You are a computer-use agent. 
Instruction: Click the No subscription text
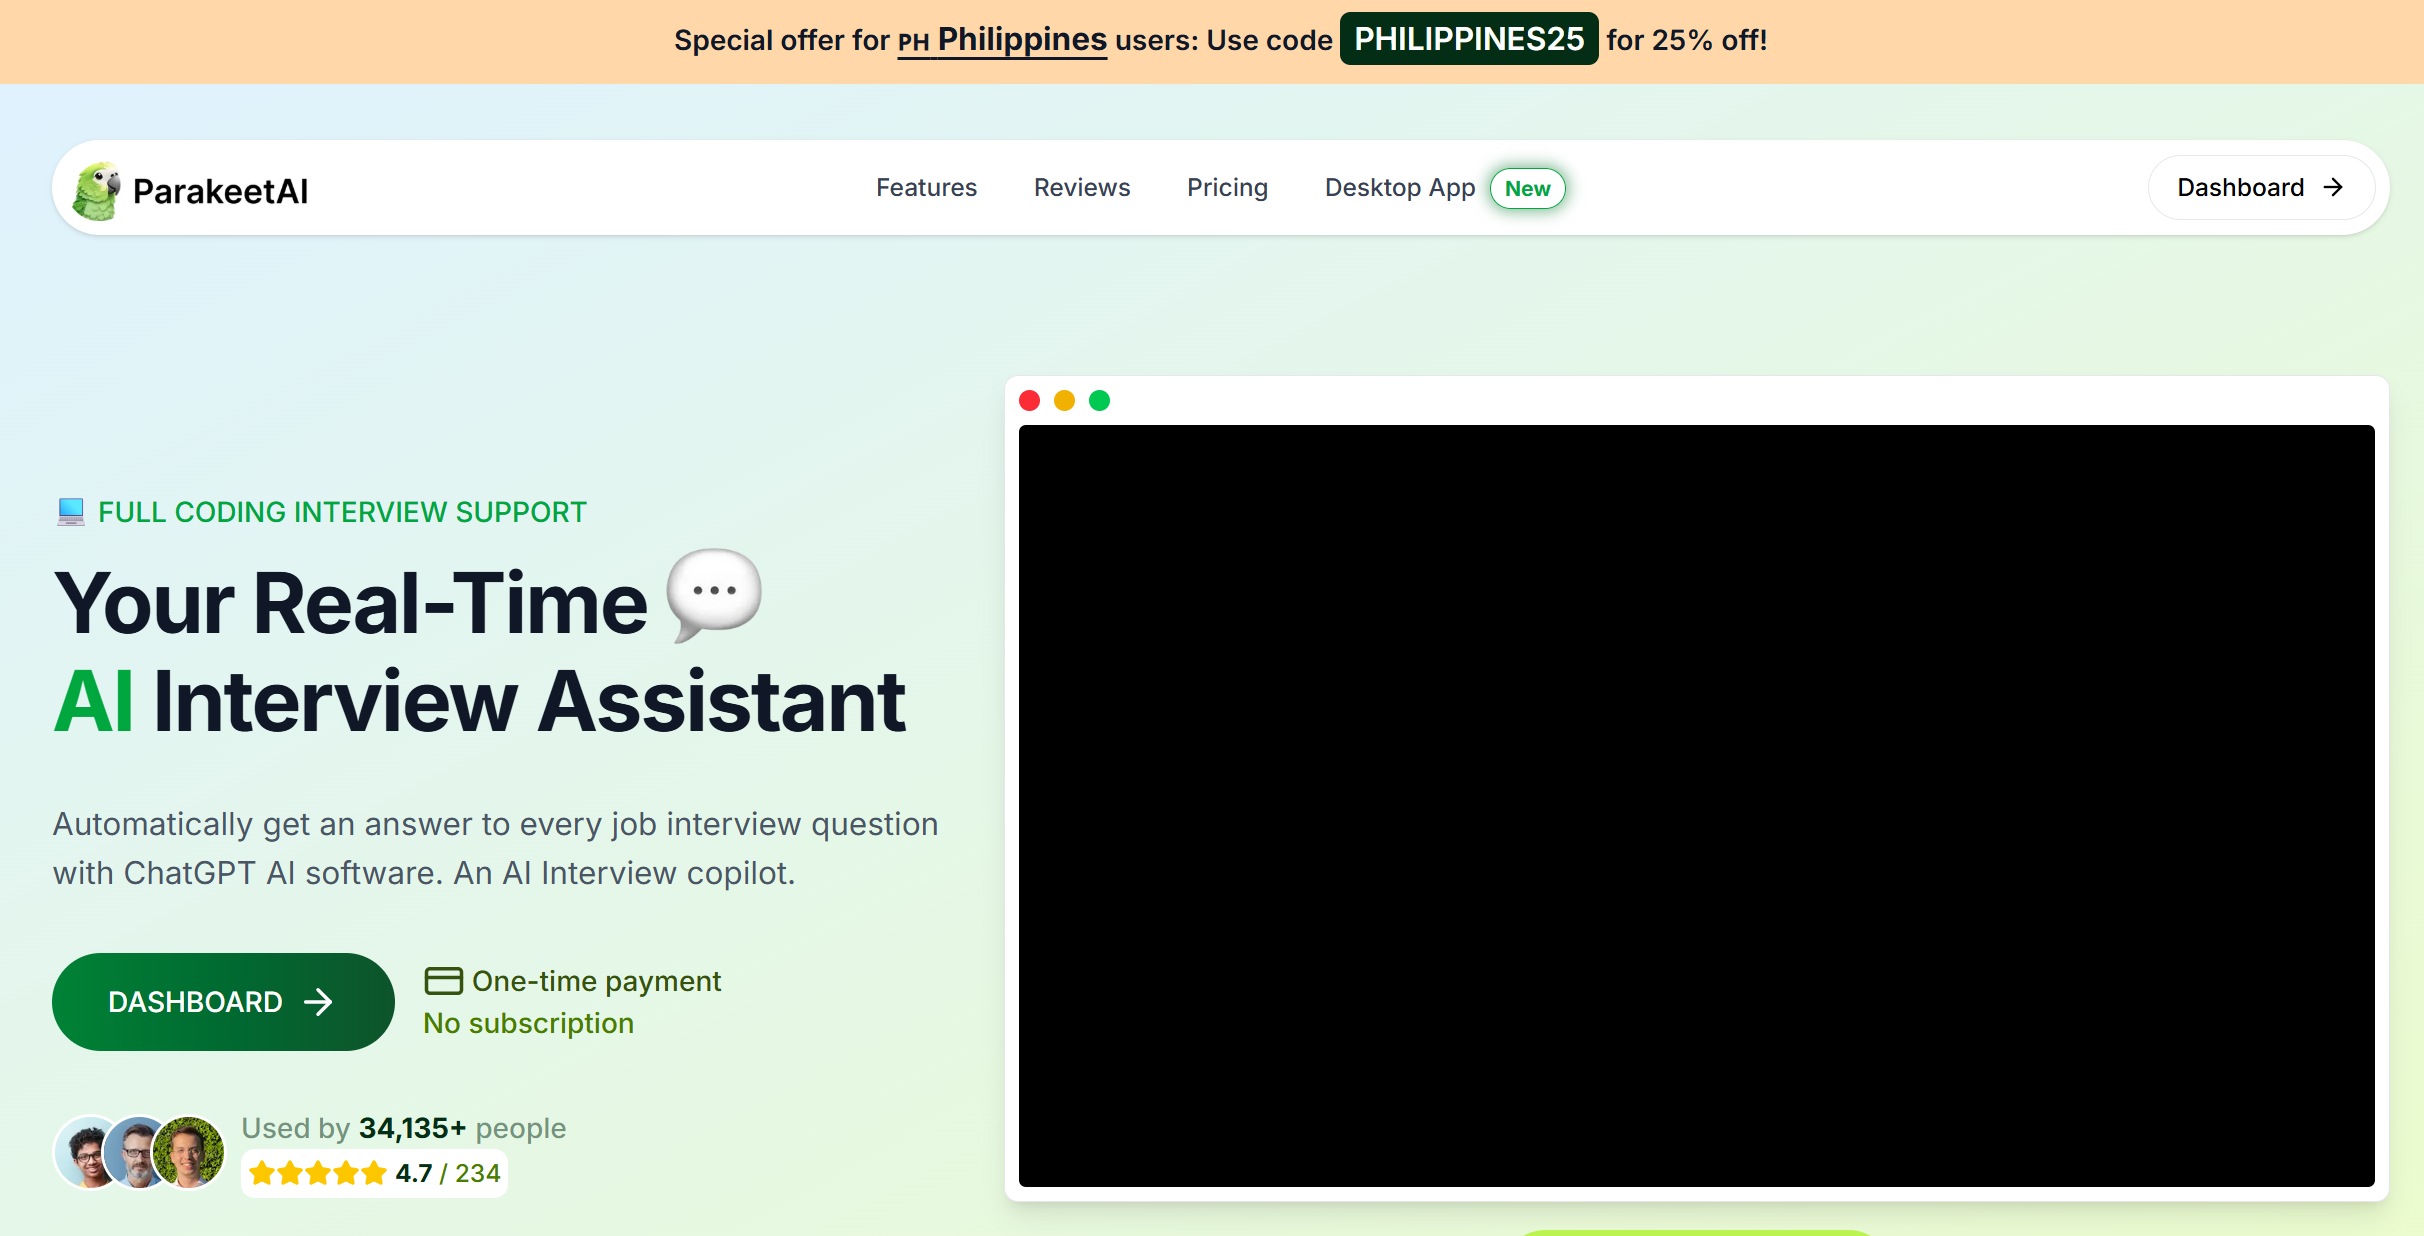click(x=528, y=1023)
